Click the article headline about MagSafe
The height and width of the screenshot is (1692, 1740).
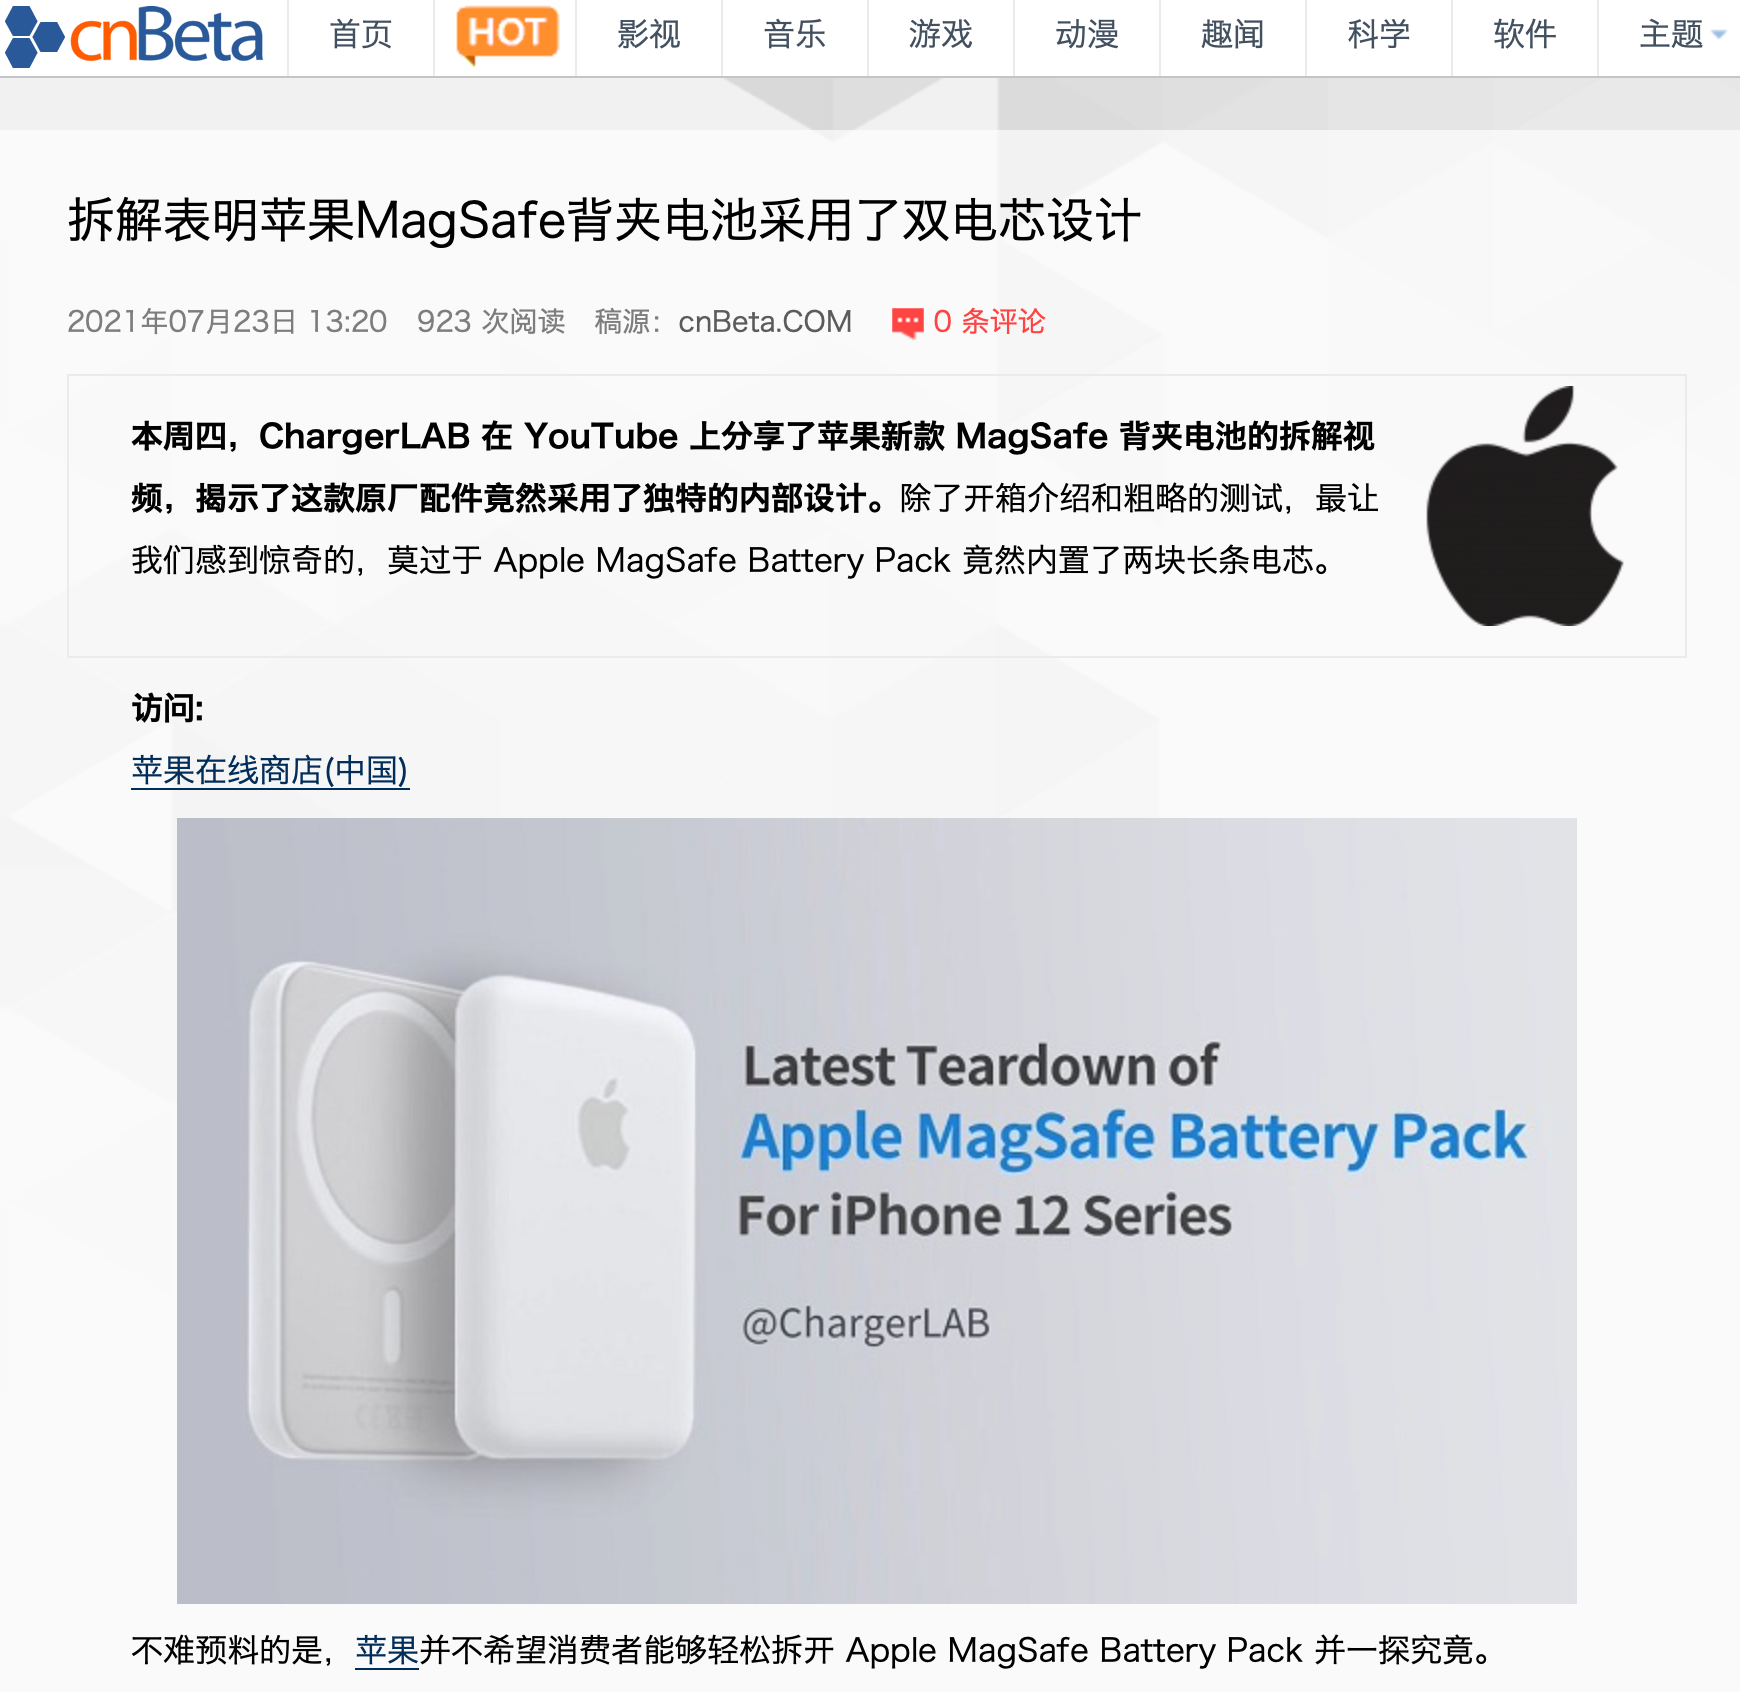click(x=604, y=220)
